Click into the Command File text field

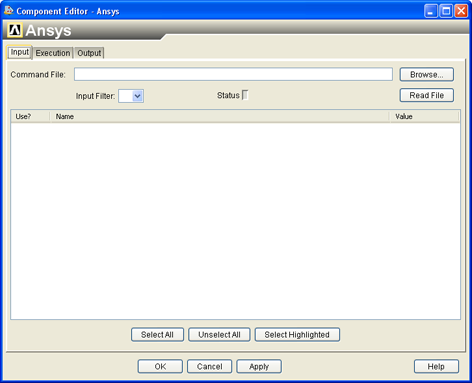233,74
